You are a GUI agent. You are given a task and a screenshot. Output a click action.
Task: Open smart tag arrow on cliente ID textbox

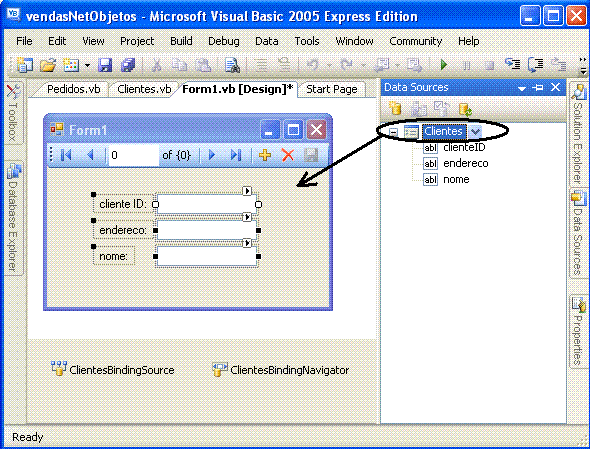click(247, 191)
